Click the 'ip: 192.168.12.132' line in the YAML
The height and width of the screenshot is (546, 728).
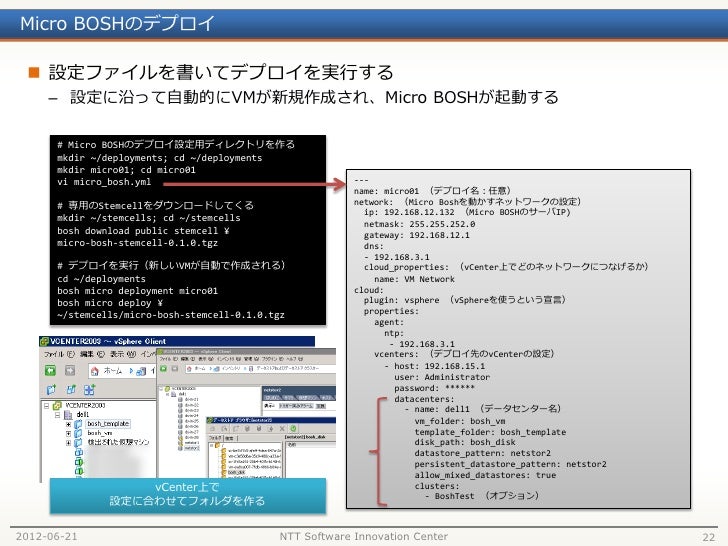pos(467,213)
